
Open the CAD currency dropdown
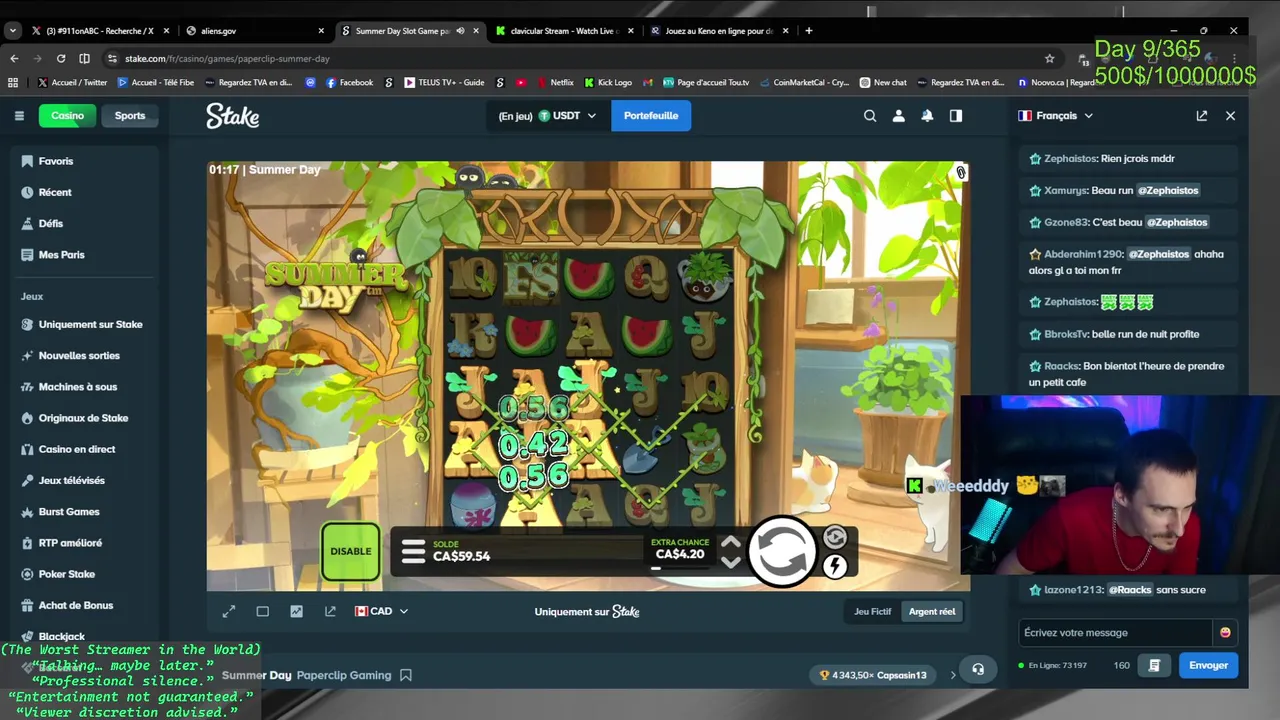pyautogui.click(x=382, y=611)
